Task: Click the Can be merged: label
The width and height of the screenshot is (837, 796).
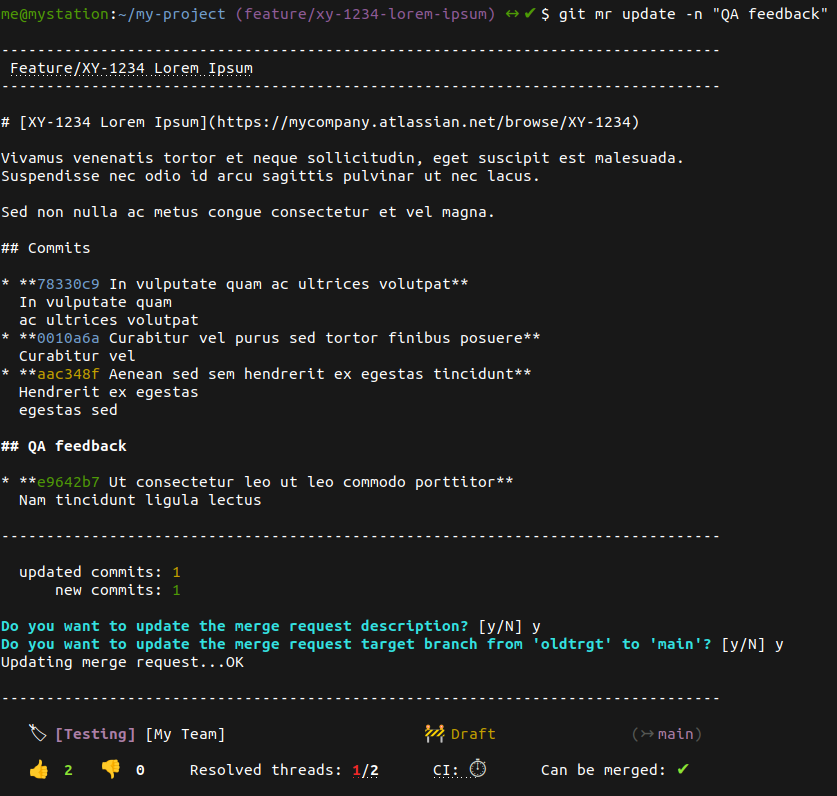Action: (x=603, y=770)
